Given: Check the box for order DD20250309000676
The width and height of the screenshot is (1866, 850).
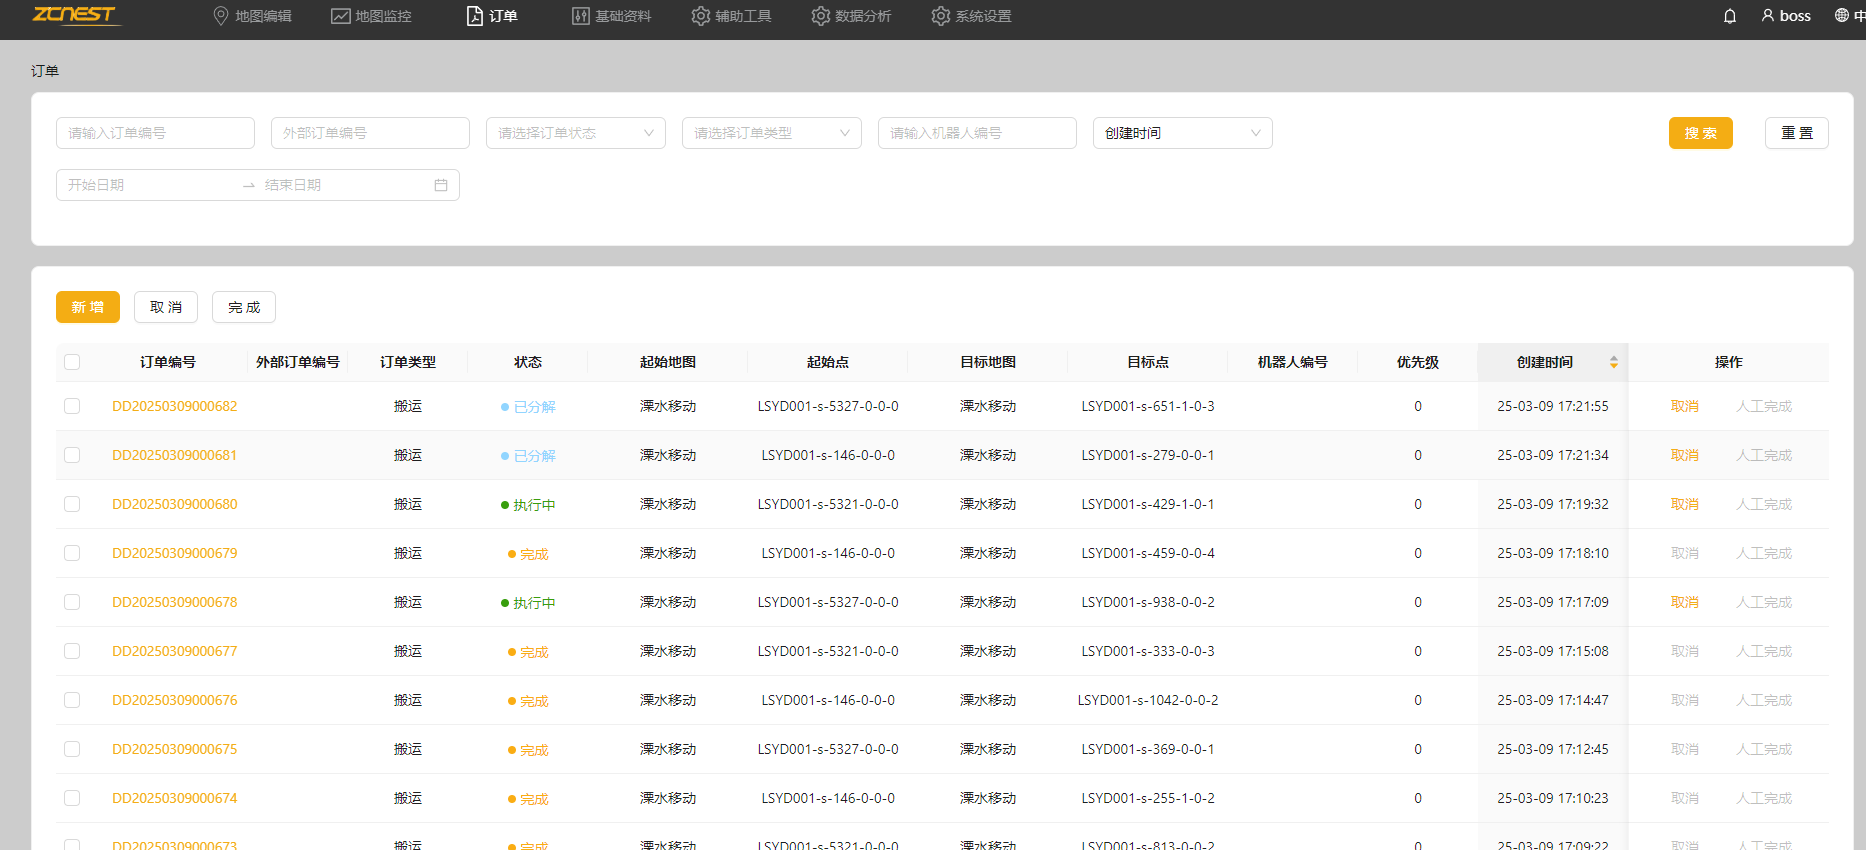Looking at the screenshot, I should pyautogui.click(x=72, y=700).
